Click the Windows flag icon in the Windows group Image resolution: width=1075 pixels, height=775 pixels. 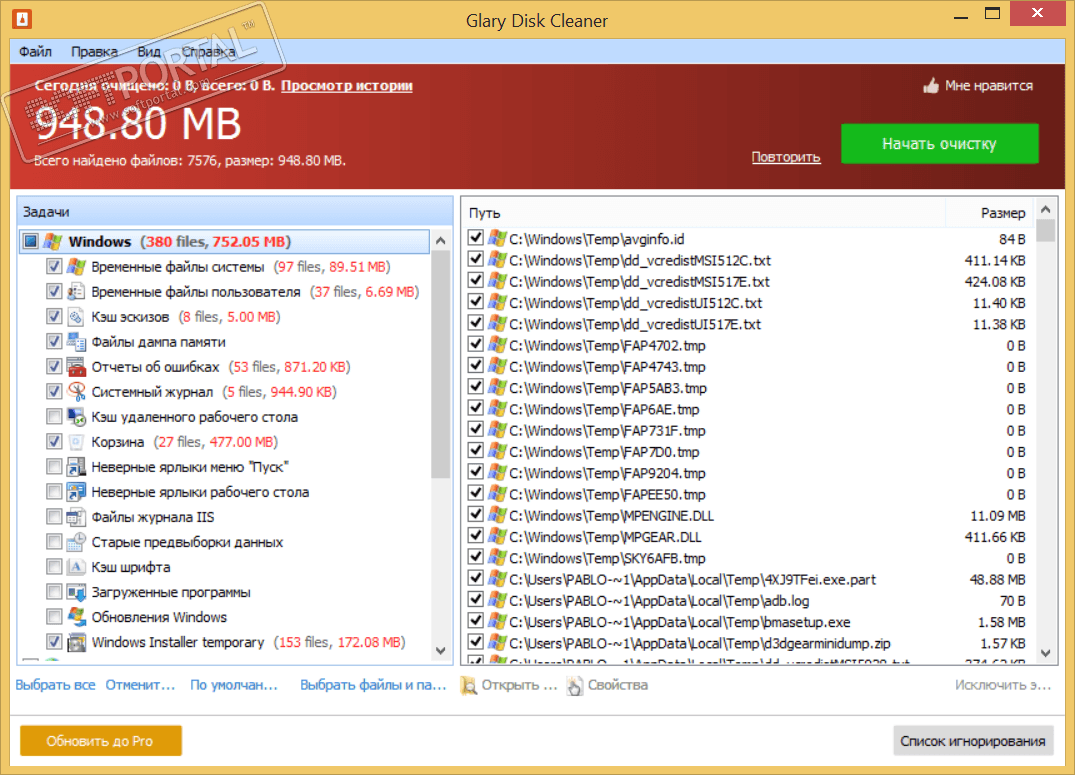pos(53,241)
